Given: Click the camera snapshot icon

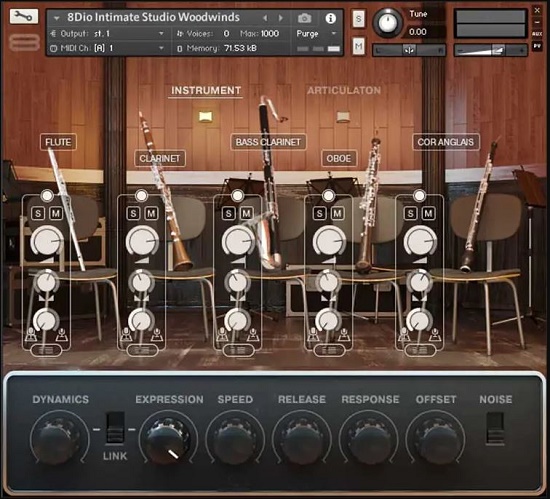Looking at the screenshot, I should click(x=304, y=18).
